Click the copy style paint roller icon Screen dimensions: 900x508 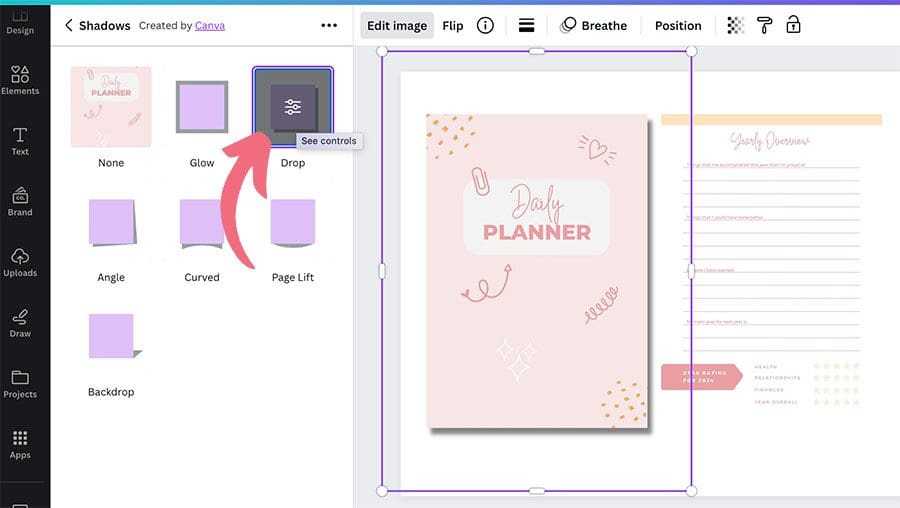tap(764, 26)
